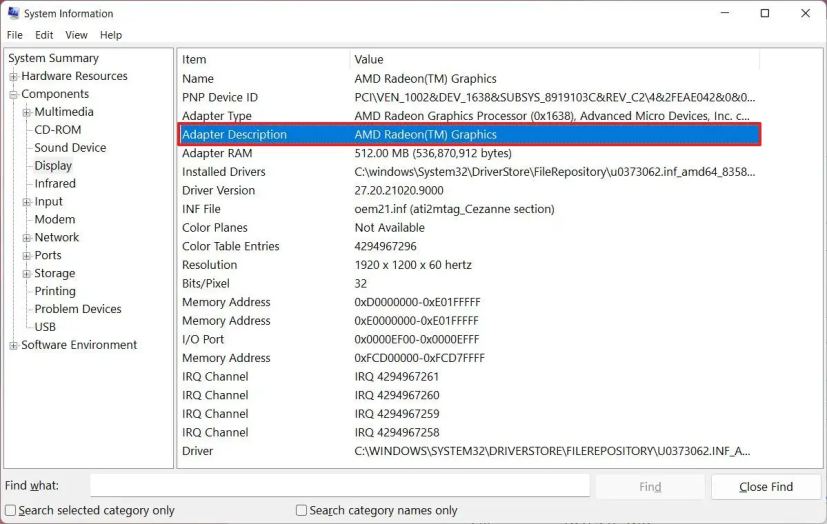Select the Bits/Pixel row

pyautogui.click(x=469, y=284)
